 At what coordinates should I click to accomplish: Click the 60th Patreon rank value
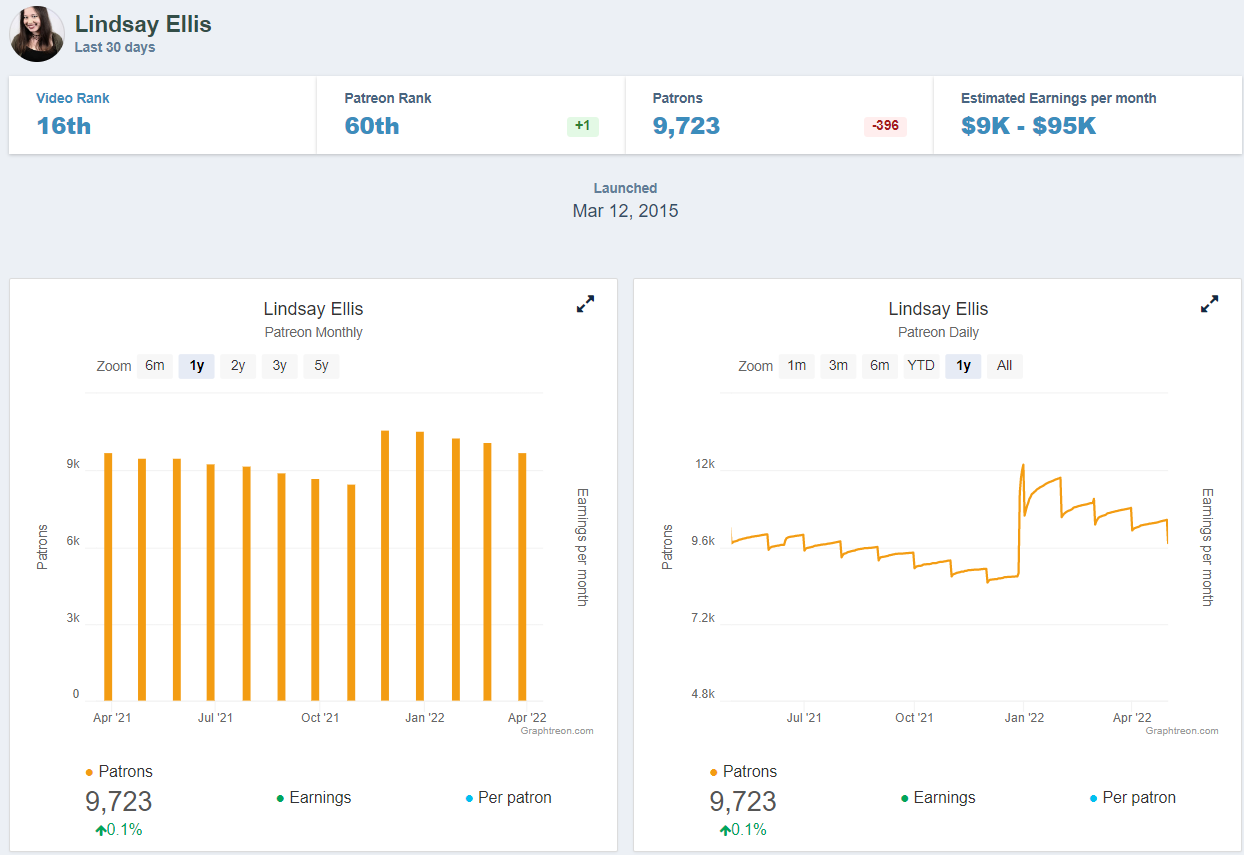click(372, 126)
